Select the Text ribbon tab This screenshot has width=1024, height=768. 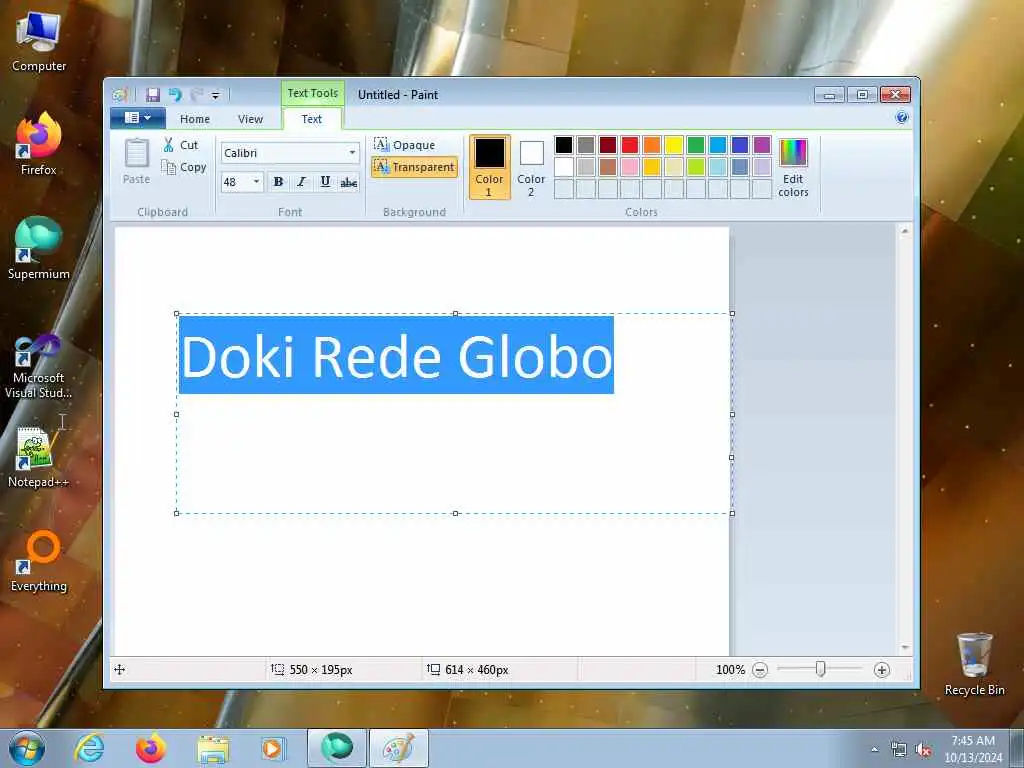point(312,119)
